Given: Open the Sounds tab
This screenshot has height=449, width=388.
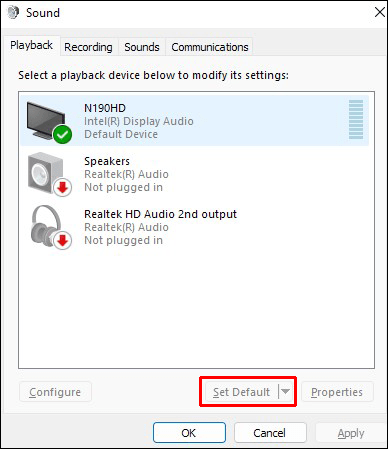Looking at the screenshot, I should 142,47.
